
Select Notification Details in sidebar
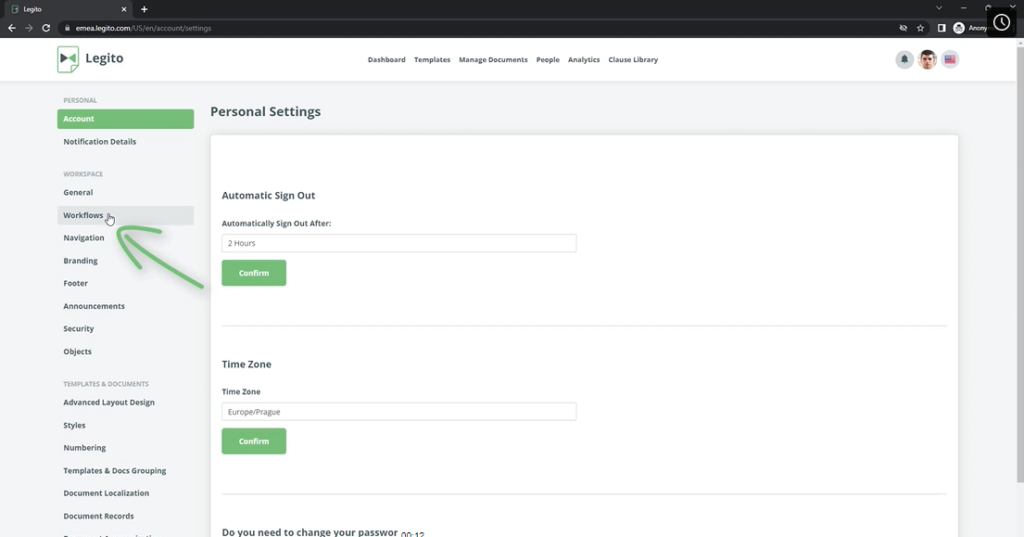click(100, 142)
